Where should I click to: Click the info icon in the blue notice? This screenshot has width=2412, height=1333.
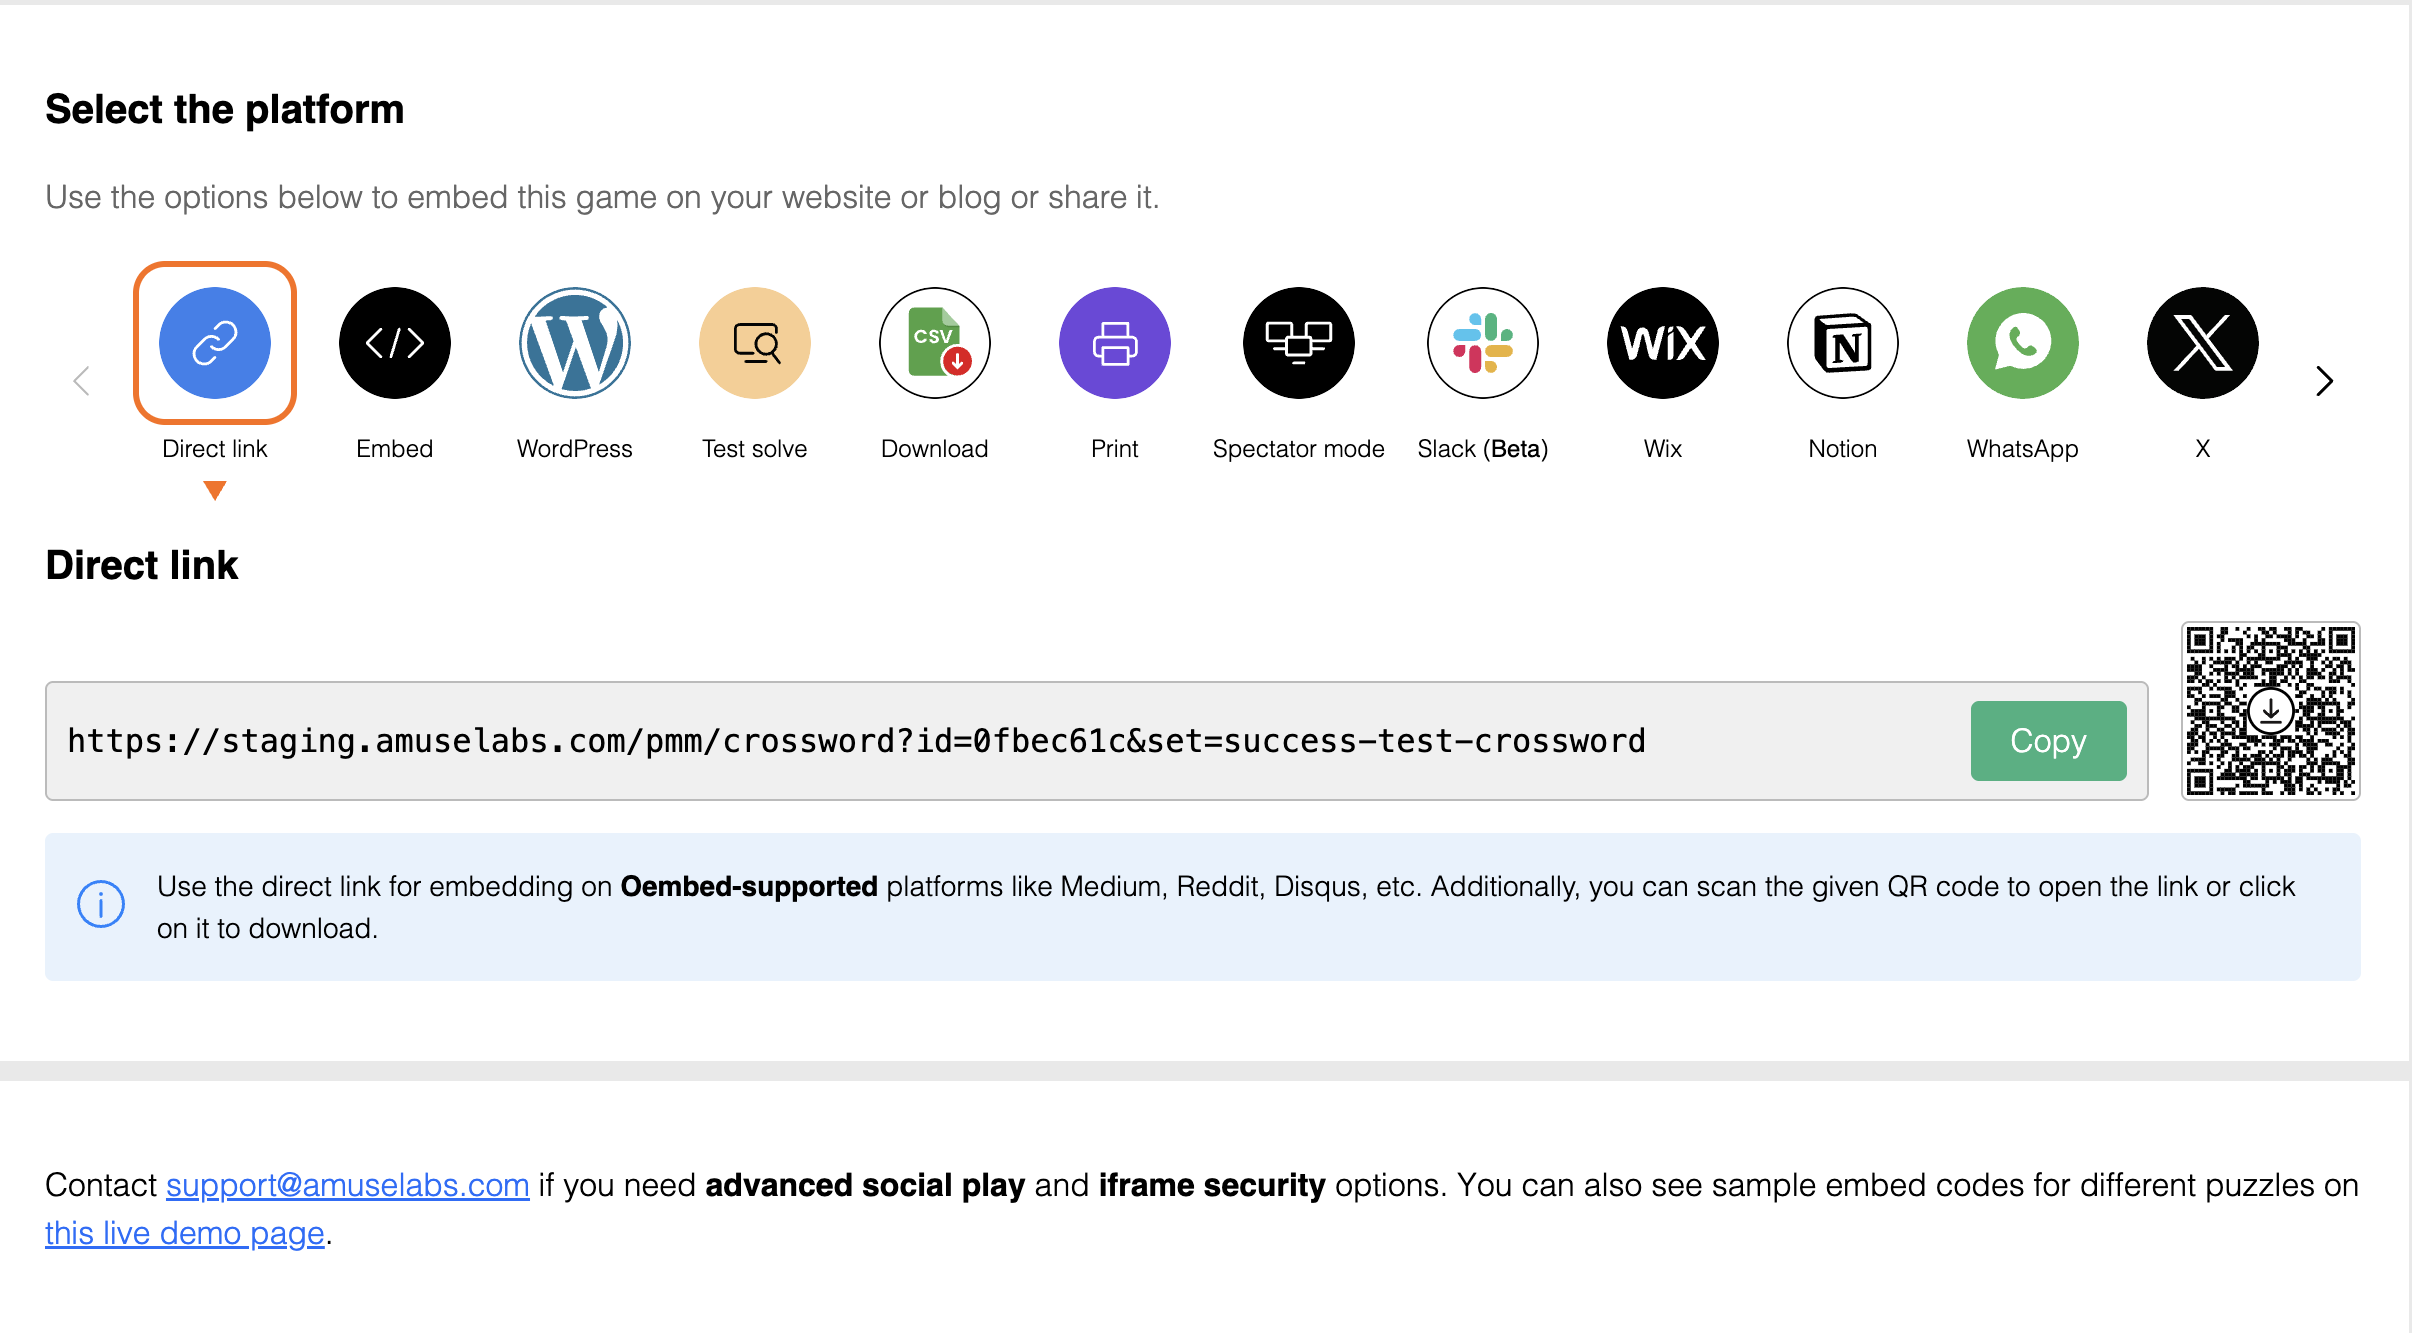pos(101,905)
